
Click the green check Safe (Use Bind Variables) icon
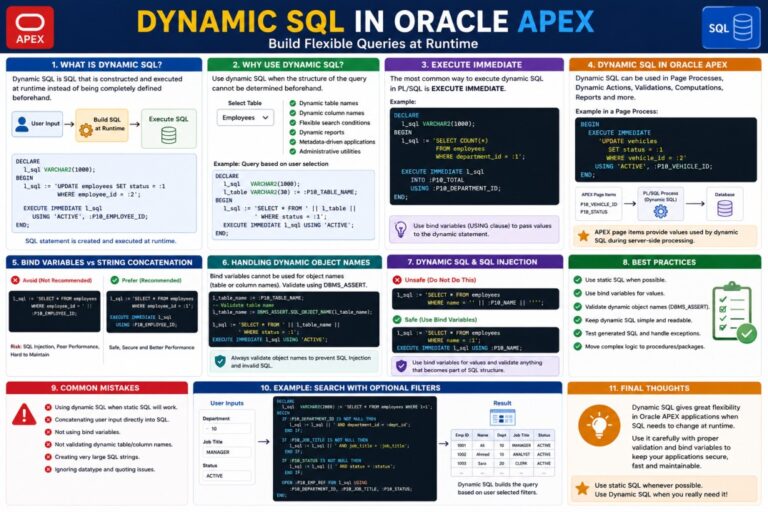point(397,319)
